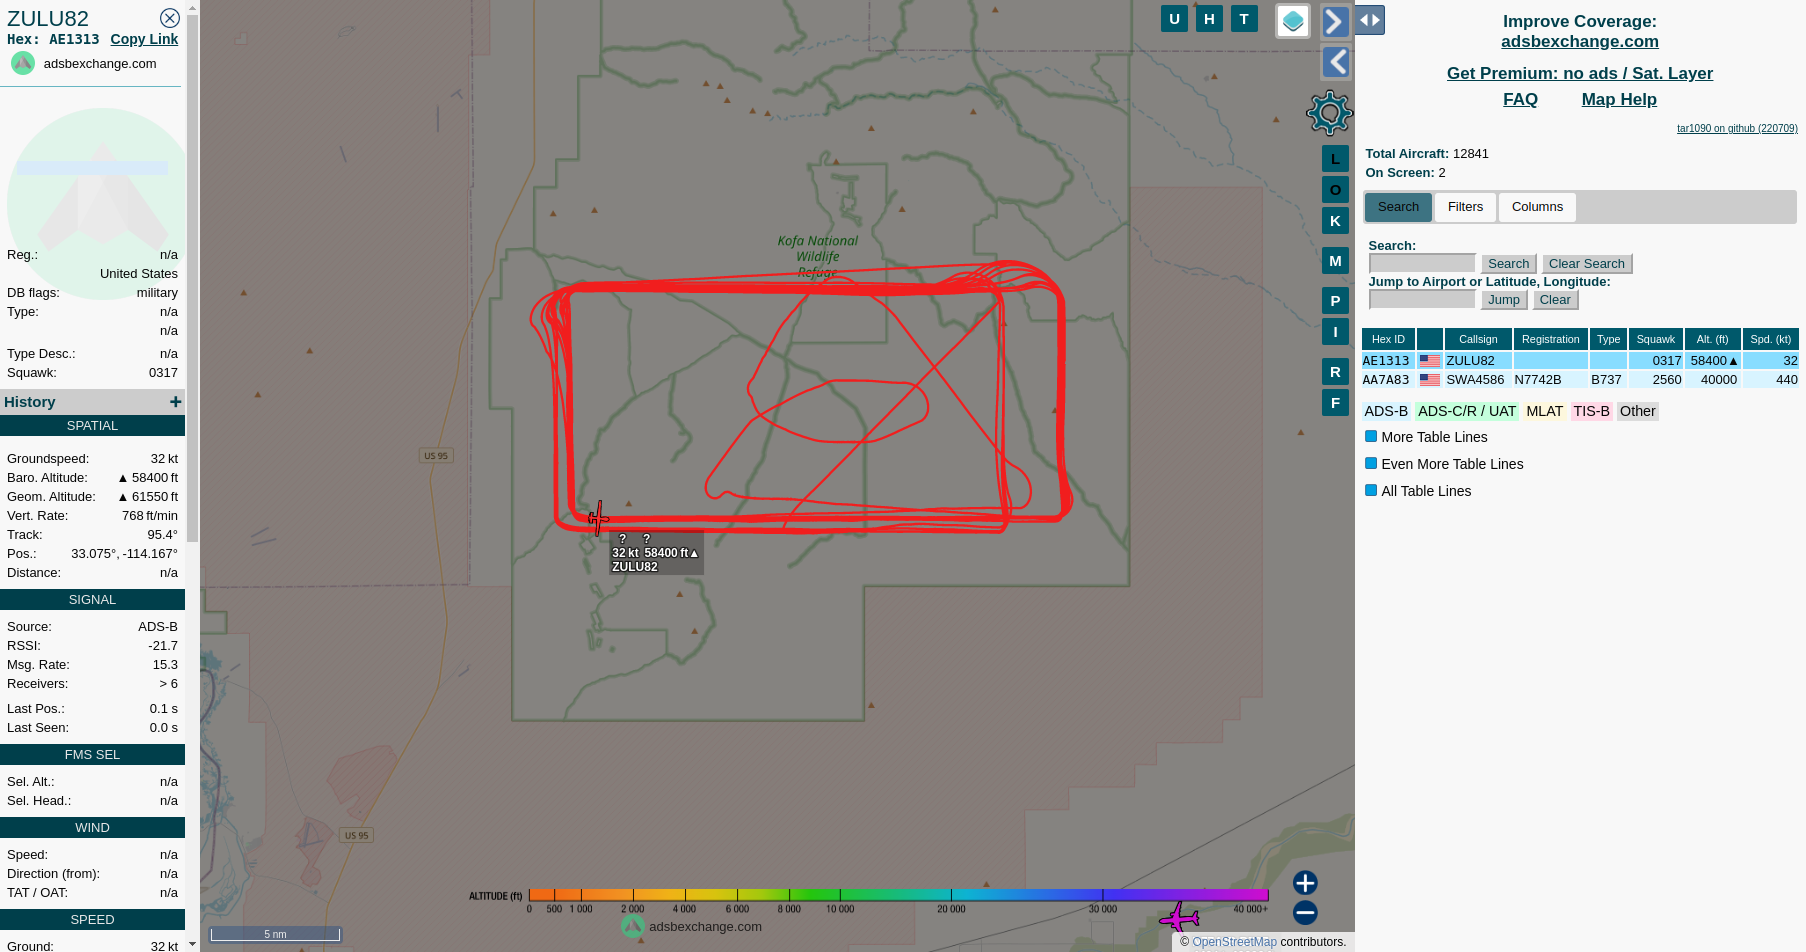This screenshot has height=952, width=1806.
Task: Click the left chevron sidebar arrow
Action: point(1336,62)
